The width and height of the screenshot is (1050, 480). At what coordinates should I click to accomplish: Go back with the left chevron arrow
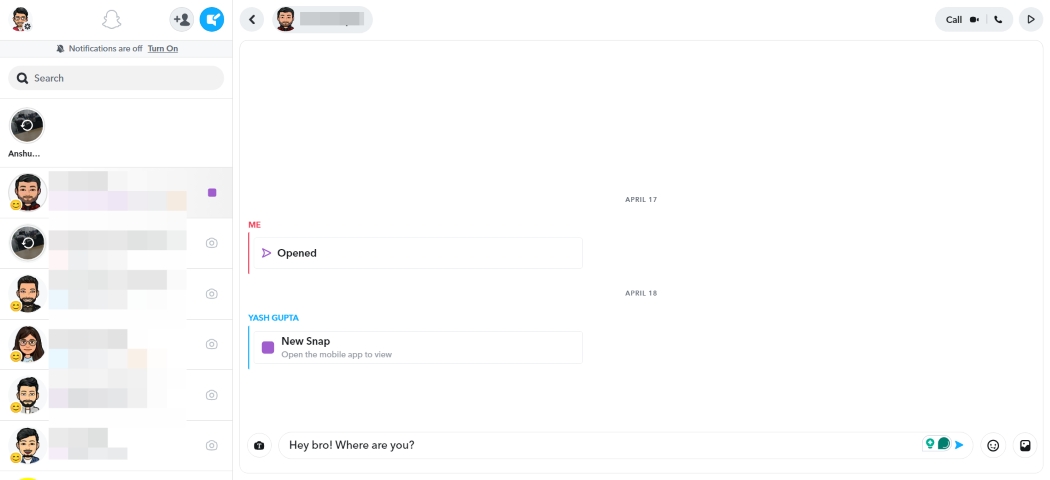click(253, 19)
